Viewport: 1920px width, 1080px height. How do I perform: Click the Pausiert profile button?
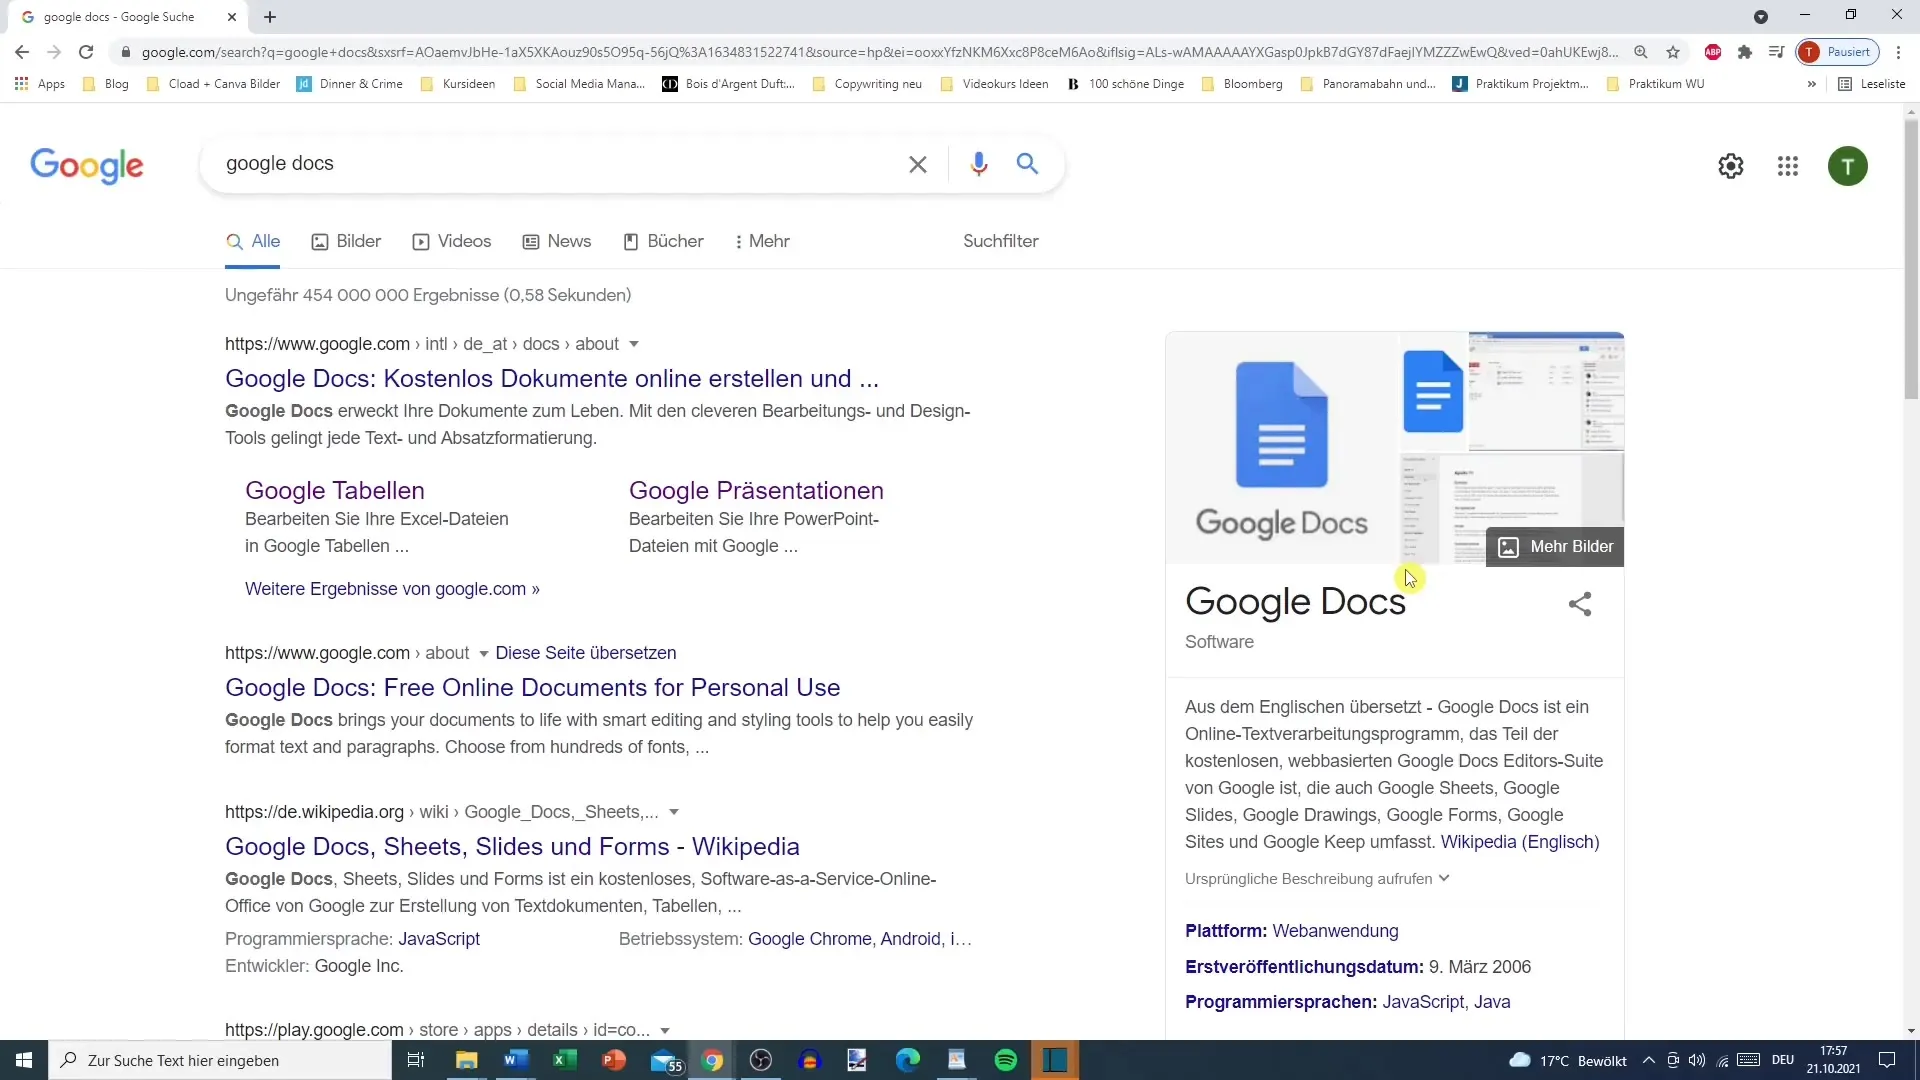(1838, 52)
